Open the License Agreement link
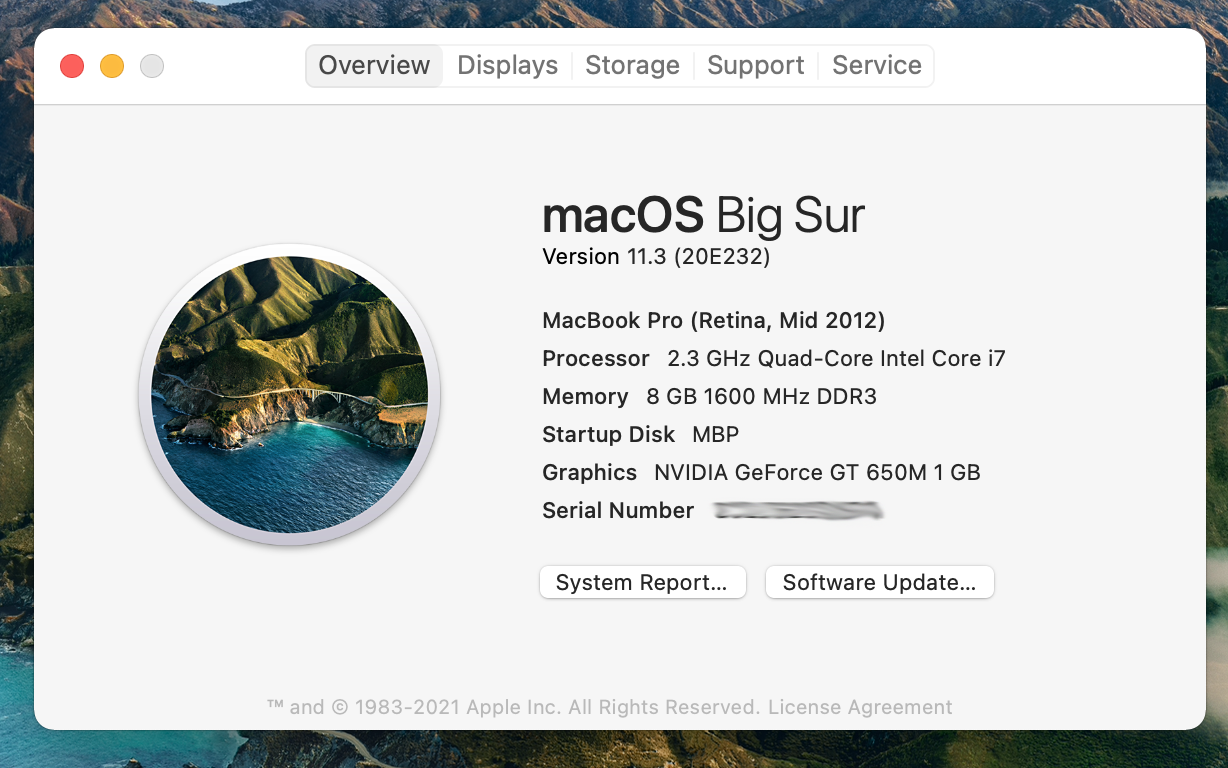 click(860, 707)
